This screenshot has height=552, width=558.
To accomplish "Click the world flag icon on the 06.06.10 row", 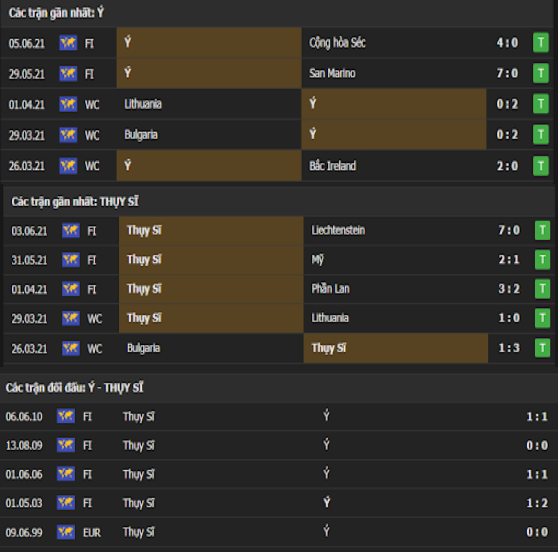I will pyautogui.click(x=66, y=416).
